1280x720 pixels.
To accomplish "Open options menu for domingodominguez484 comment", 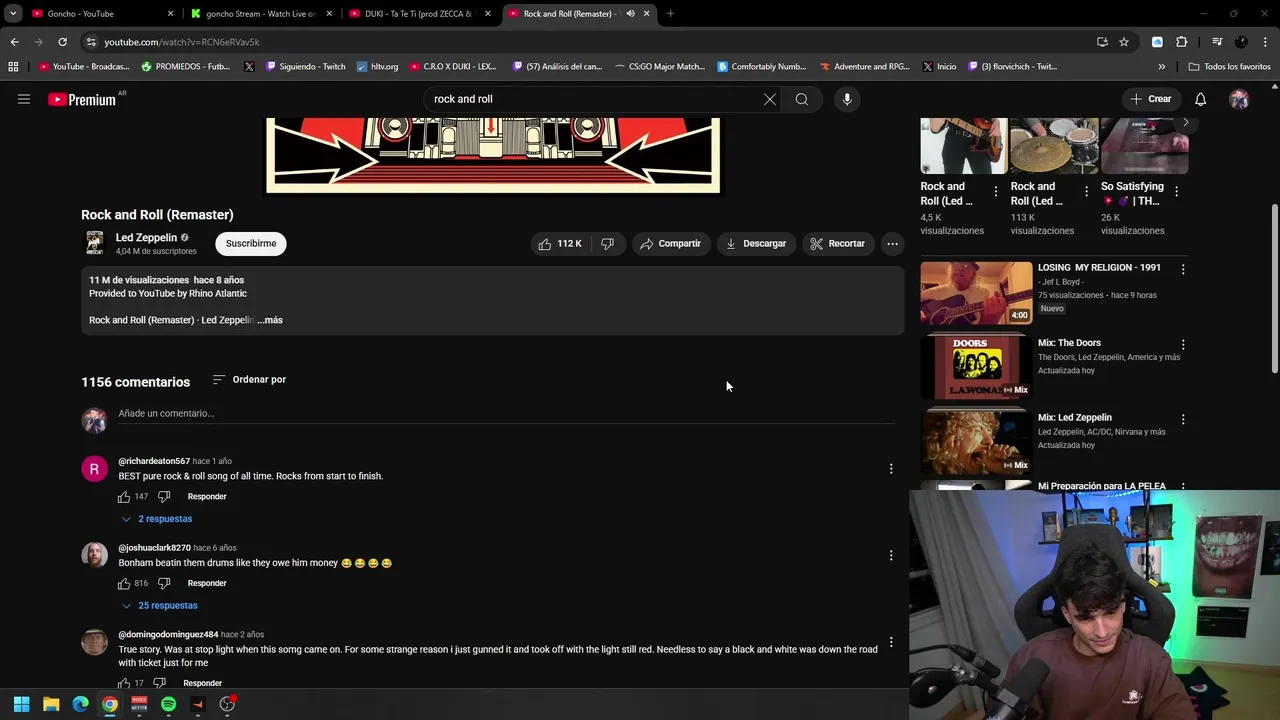I will 891,642.
